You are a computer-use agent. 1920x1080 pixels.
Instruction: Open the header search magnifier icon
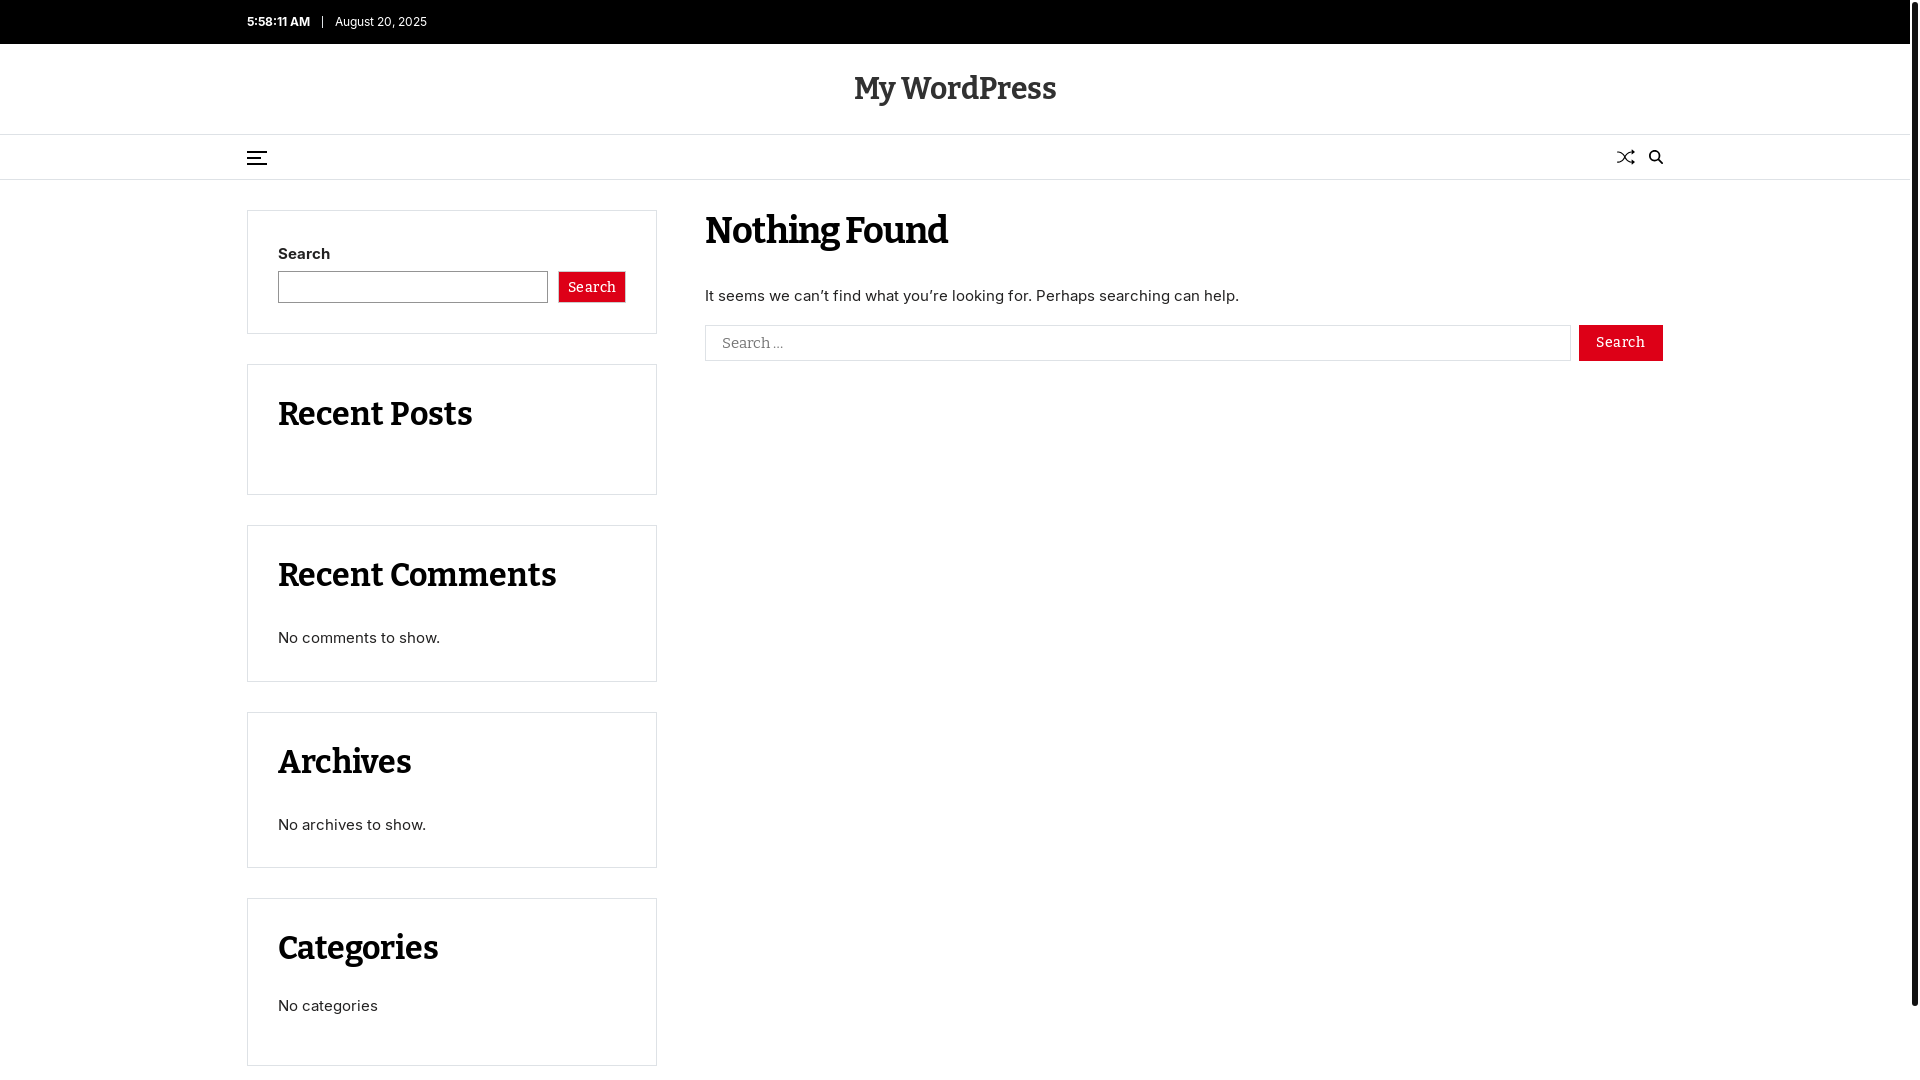pos(1656,157)
